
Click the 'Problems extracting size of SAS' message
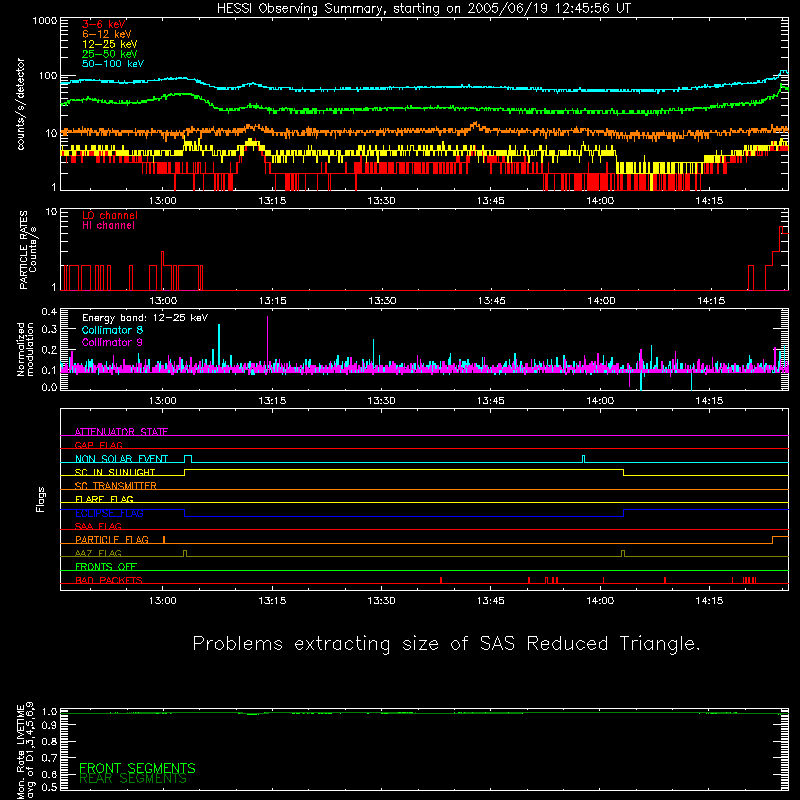point(446,644)
